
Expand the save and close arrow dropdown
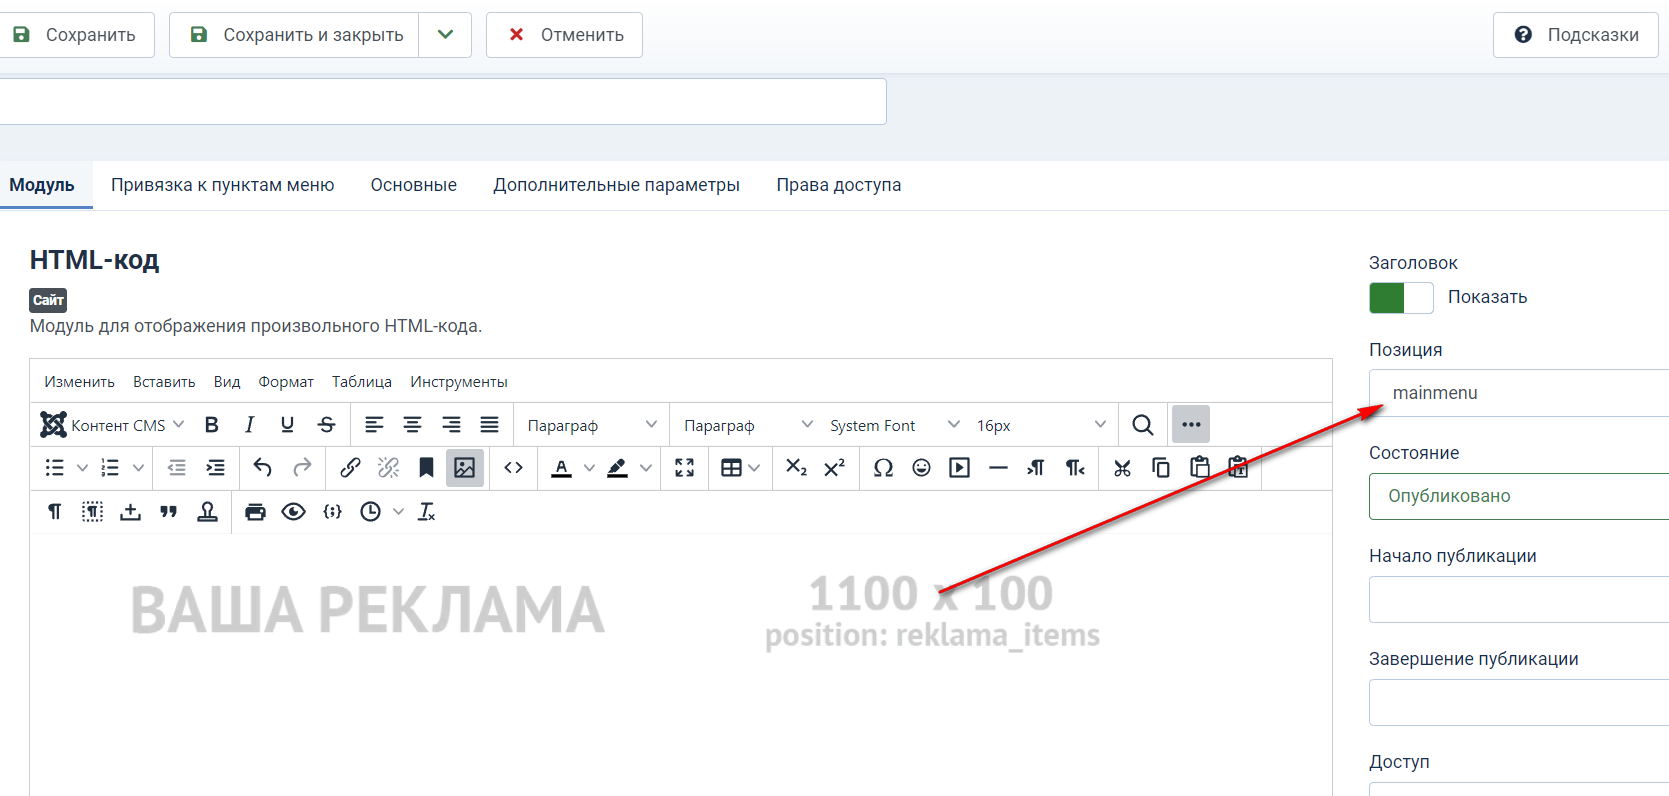tap(445, 35)
